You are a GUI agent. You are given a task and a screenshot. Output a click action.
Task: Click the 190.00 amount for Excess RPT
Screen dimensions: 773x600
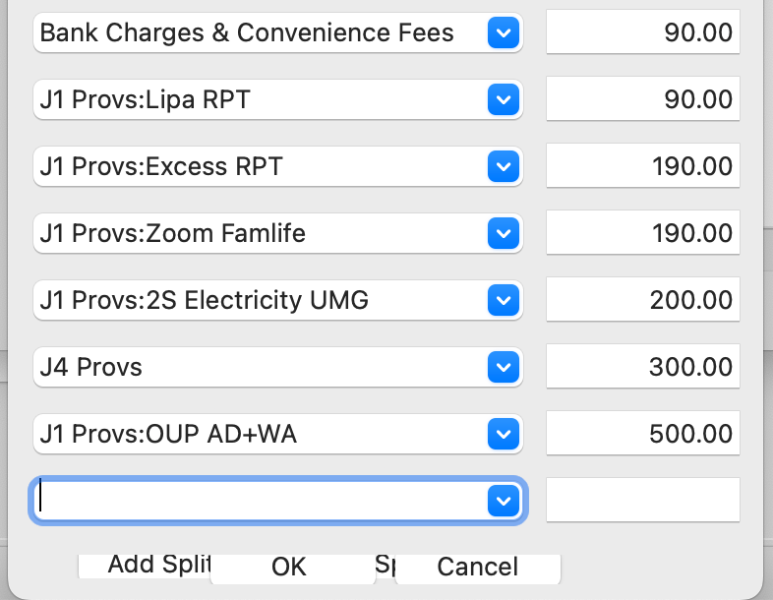click(643, 166)
